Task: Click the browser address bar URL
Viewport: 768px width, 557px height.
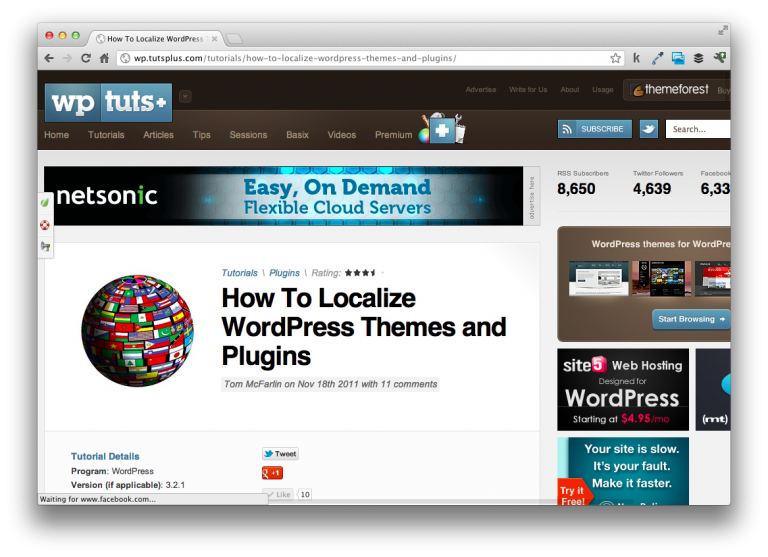Action: (295, 58)
